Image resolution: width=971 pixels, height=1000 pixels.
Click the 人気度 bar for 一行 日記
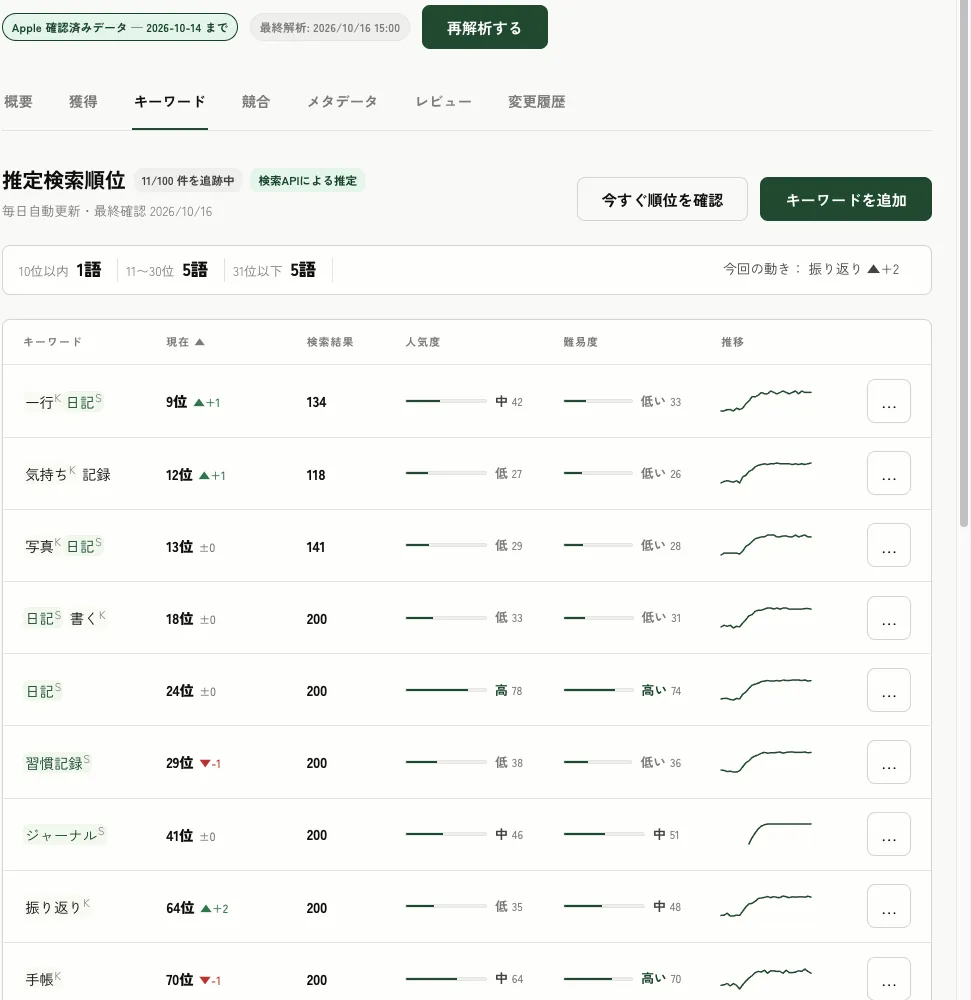pos(446,401)
